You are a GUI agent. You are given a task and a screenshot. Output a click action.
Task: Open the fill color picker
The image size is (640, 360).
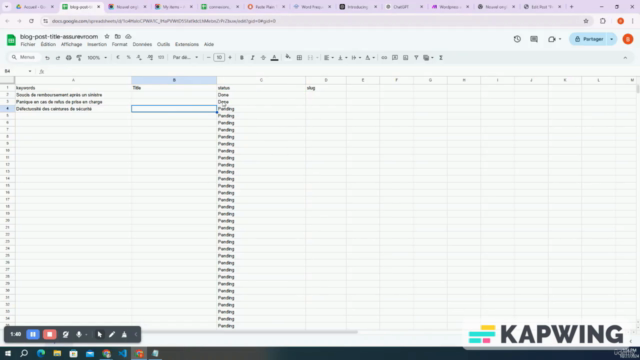pos(288,58)
